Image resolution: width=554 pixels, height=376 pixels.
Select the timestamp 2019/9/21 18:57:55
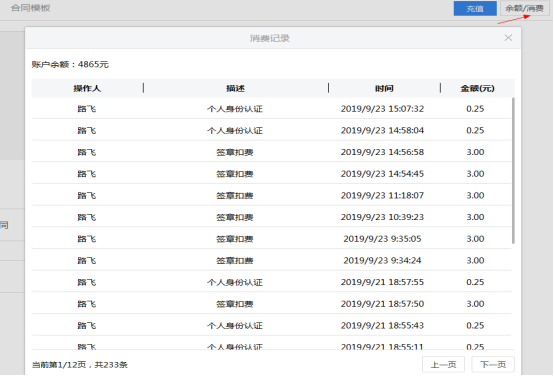(x=382, y=282)
